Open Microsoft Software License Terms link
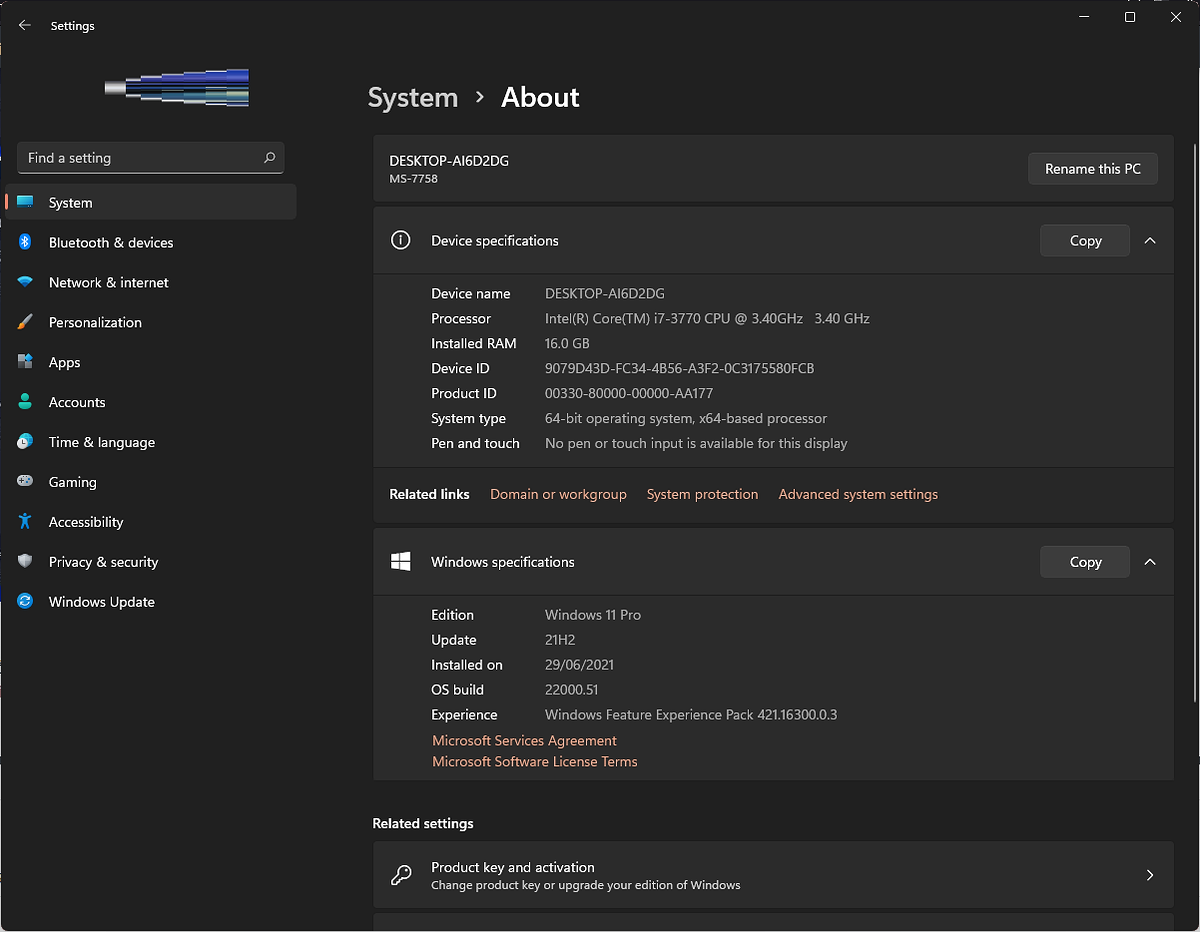 (x=534, y=762)
